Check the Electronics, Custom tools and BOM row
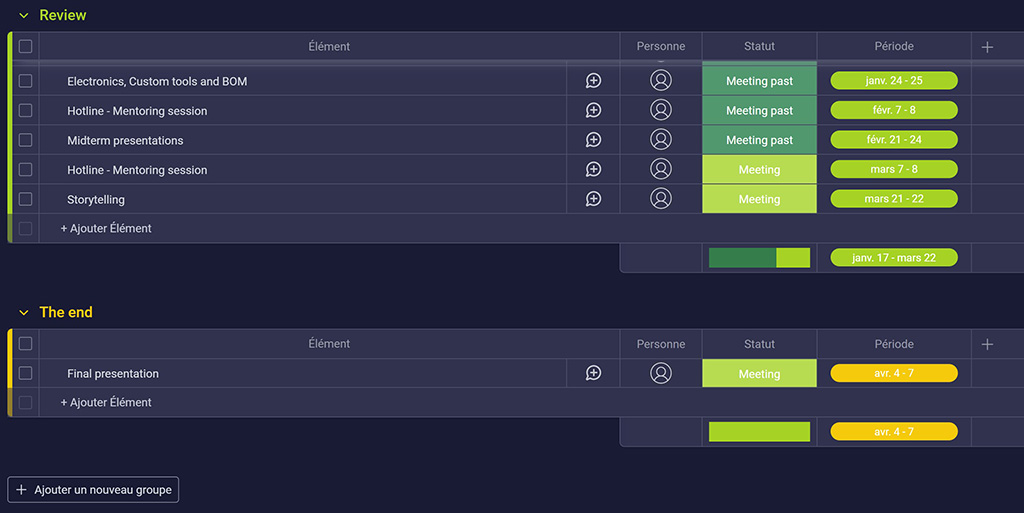1024x513 pixels. (x=25, y=81)
